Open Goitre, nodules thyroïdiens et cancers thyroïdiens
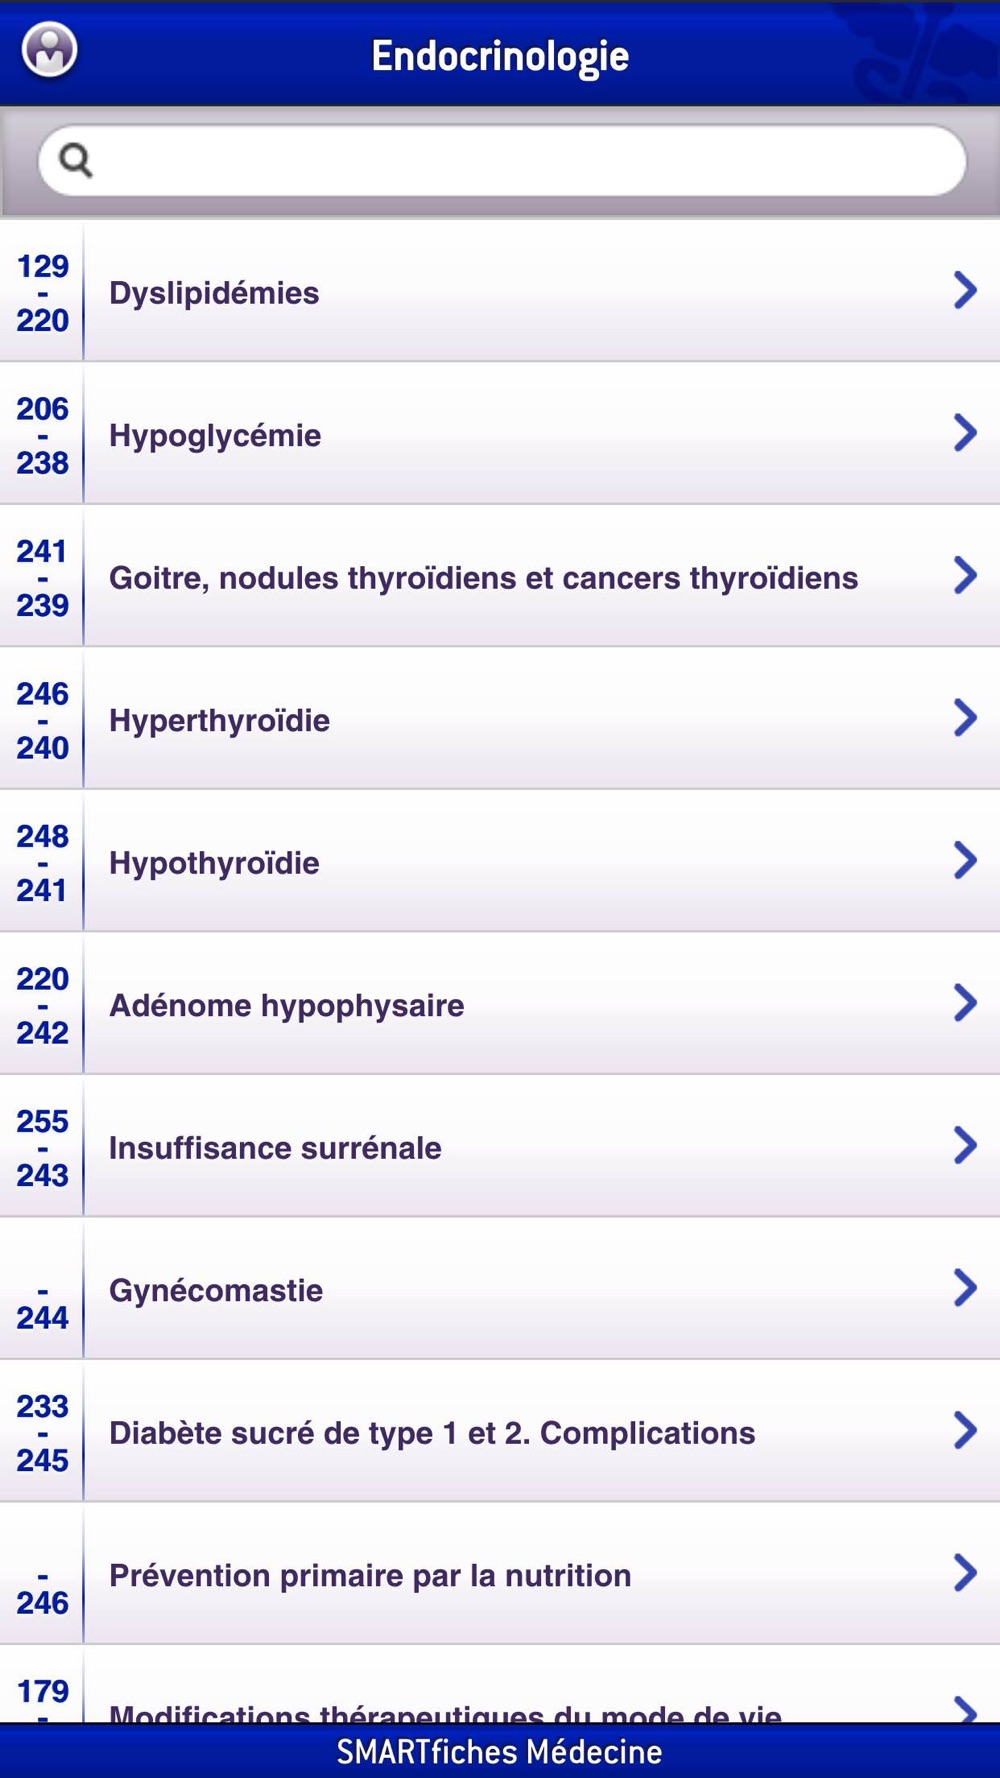Screen dimensions: 1000x1778 click(x=500, y=576)
